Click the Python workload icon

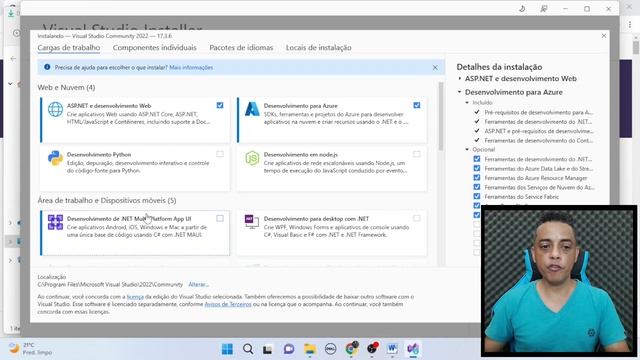55,158
